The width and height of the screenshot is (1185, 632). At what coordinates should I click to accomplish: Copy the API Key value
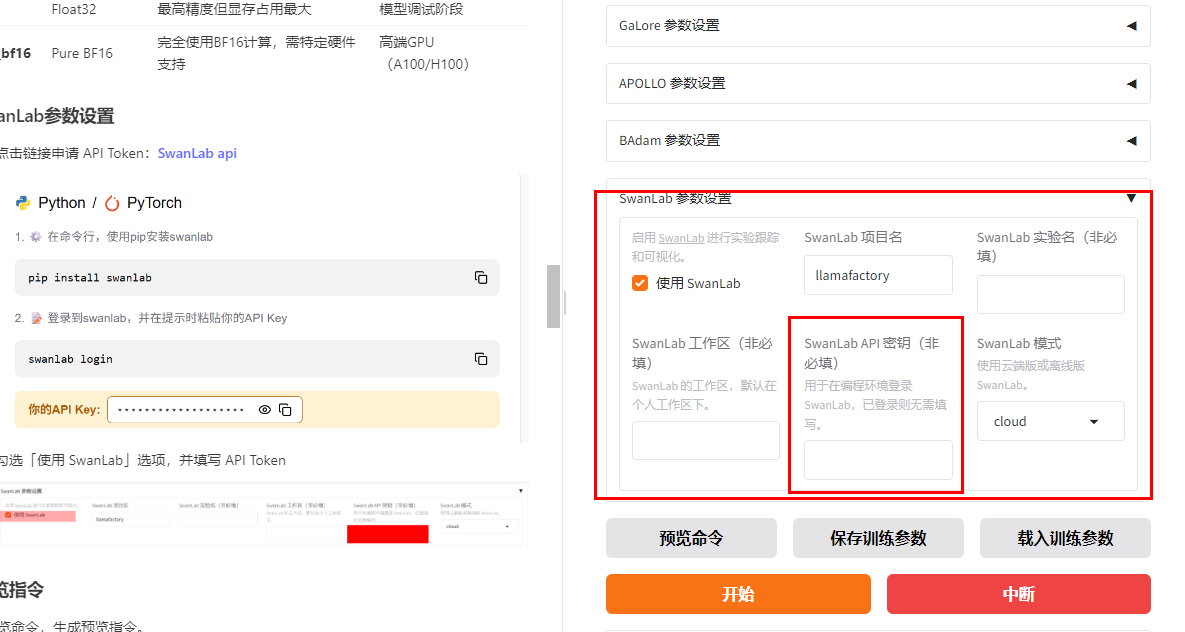pos(285,410)
